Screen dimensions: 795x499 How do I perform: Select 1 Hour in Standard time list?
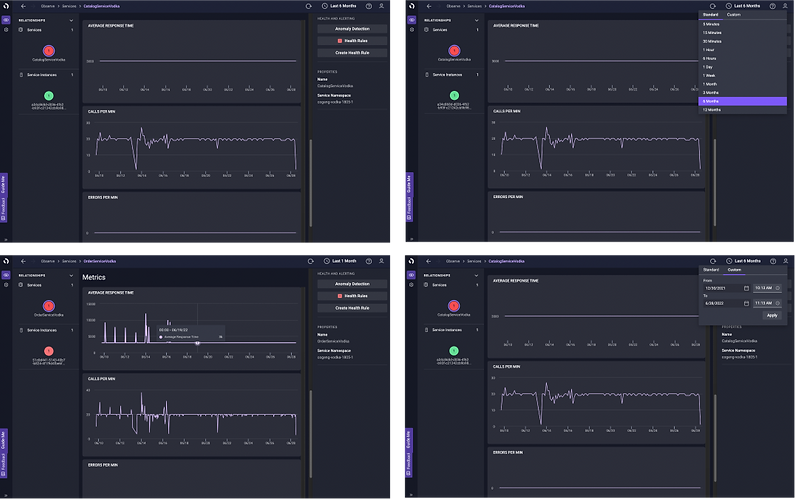[742, 50]
